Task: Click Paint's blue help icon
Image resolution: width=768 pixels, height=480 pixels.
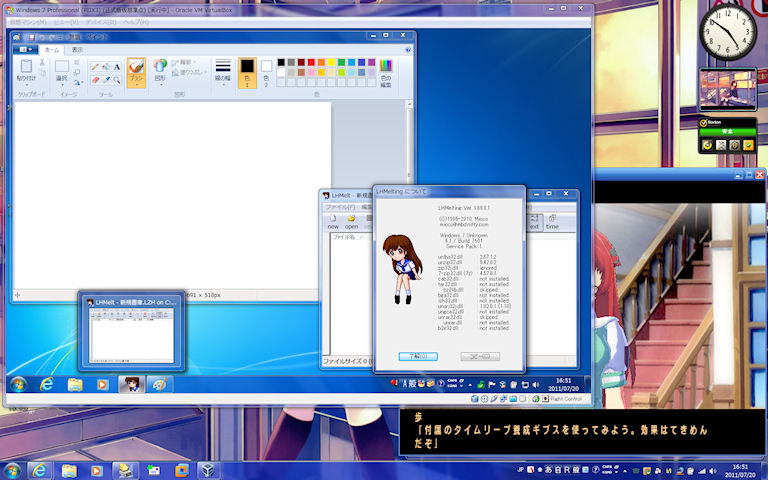Action: tap(408, 50)
